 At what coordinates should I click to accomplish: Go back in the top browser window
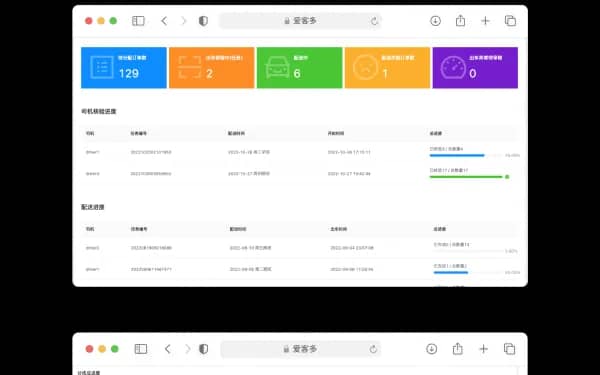tap(164, 21)
